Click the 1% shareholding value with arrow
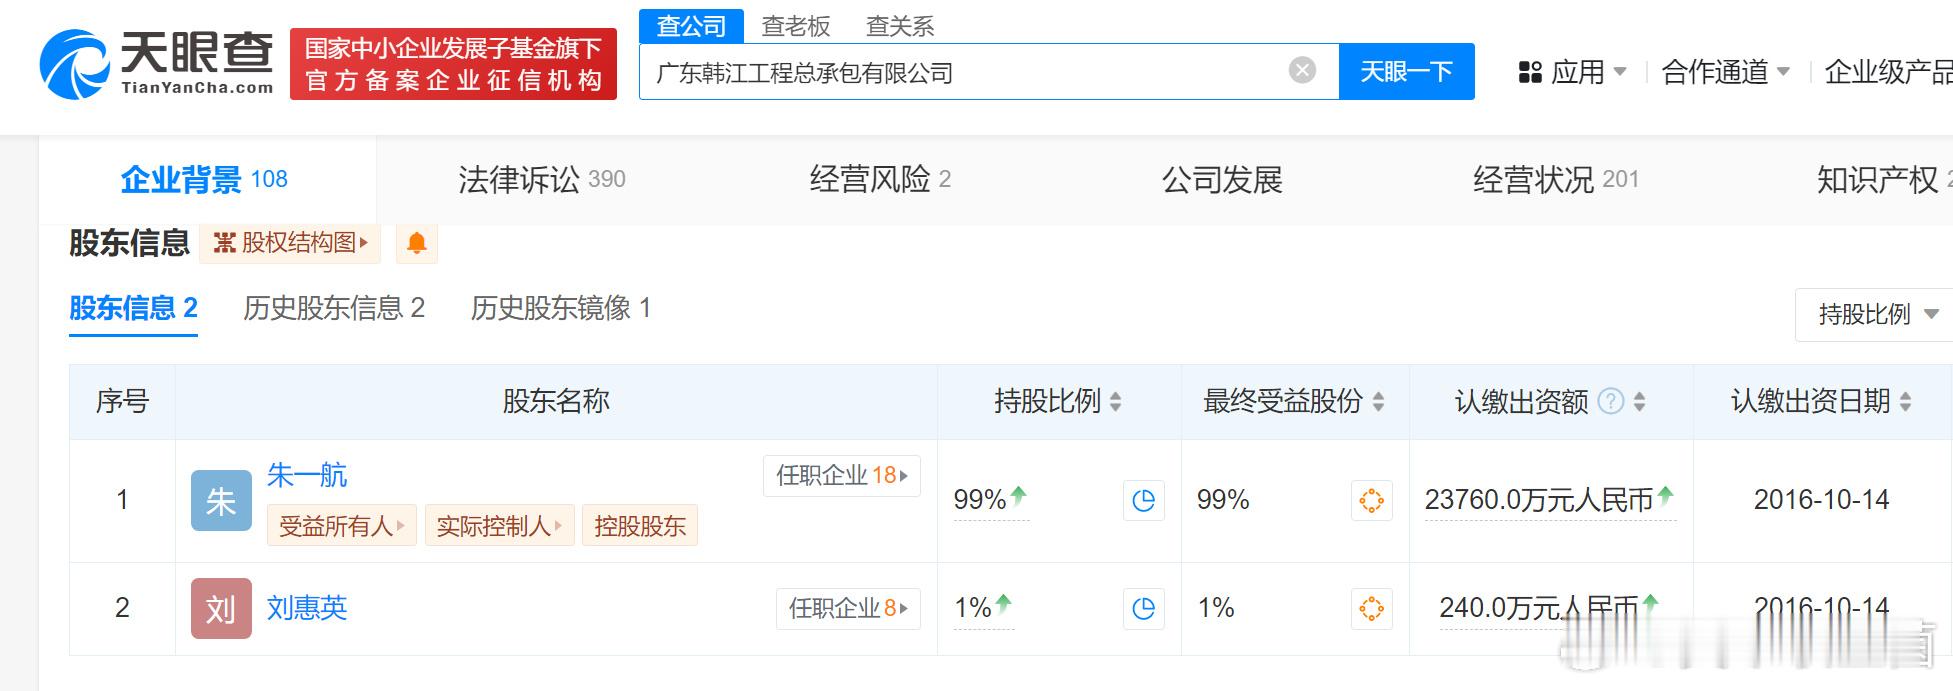1953x691 pixels. [983, 608]
